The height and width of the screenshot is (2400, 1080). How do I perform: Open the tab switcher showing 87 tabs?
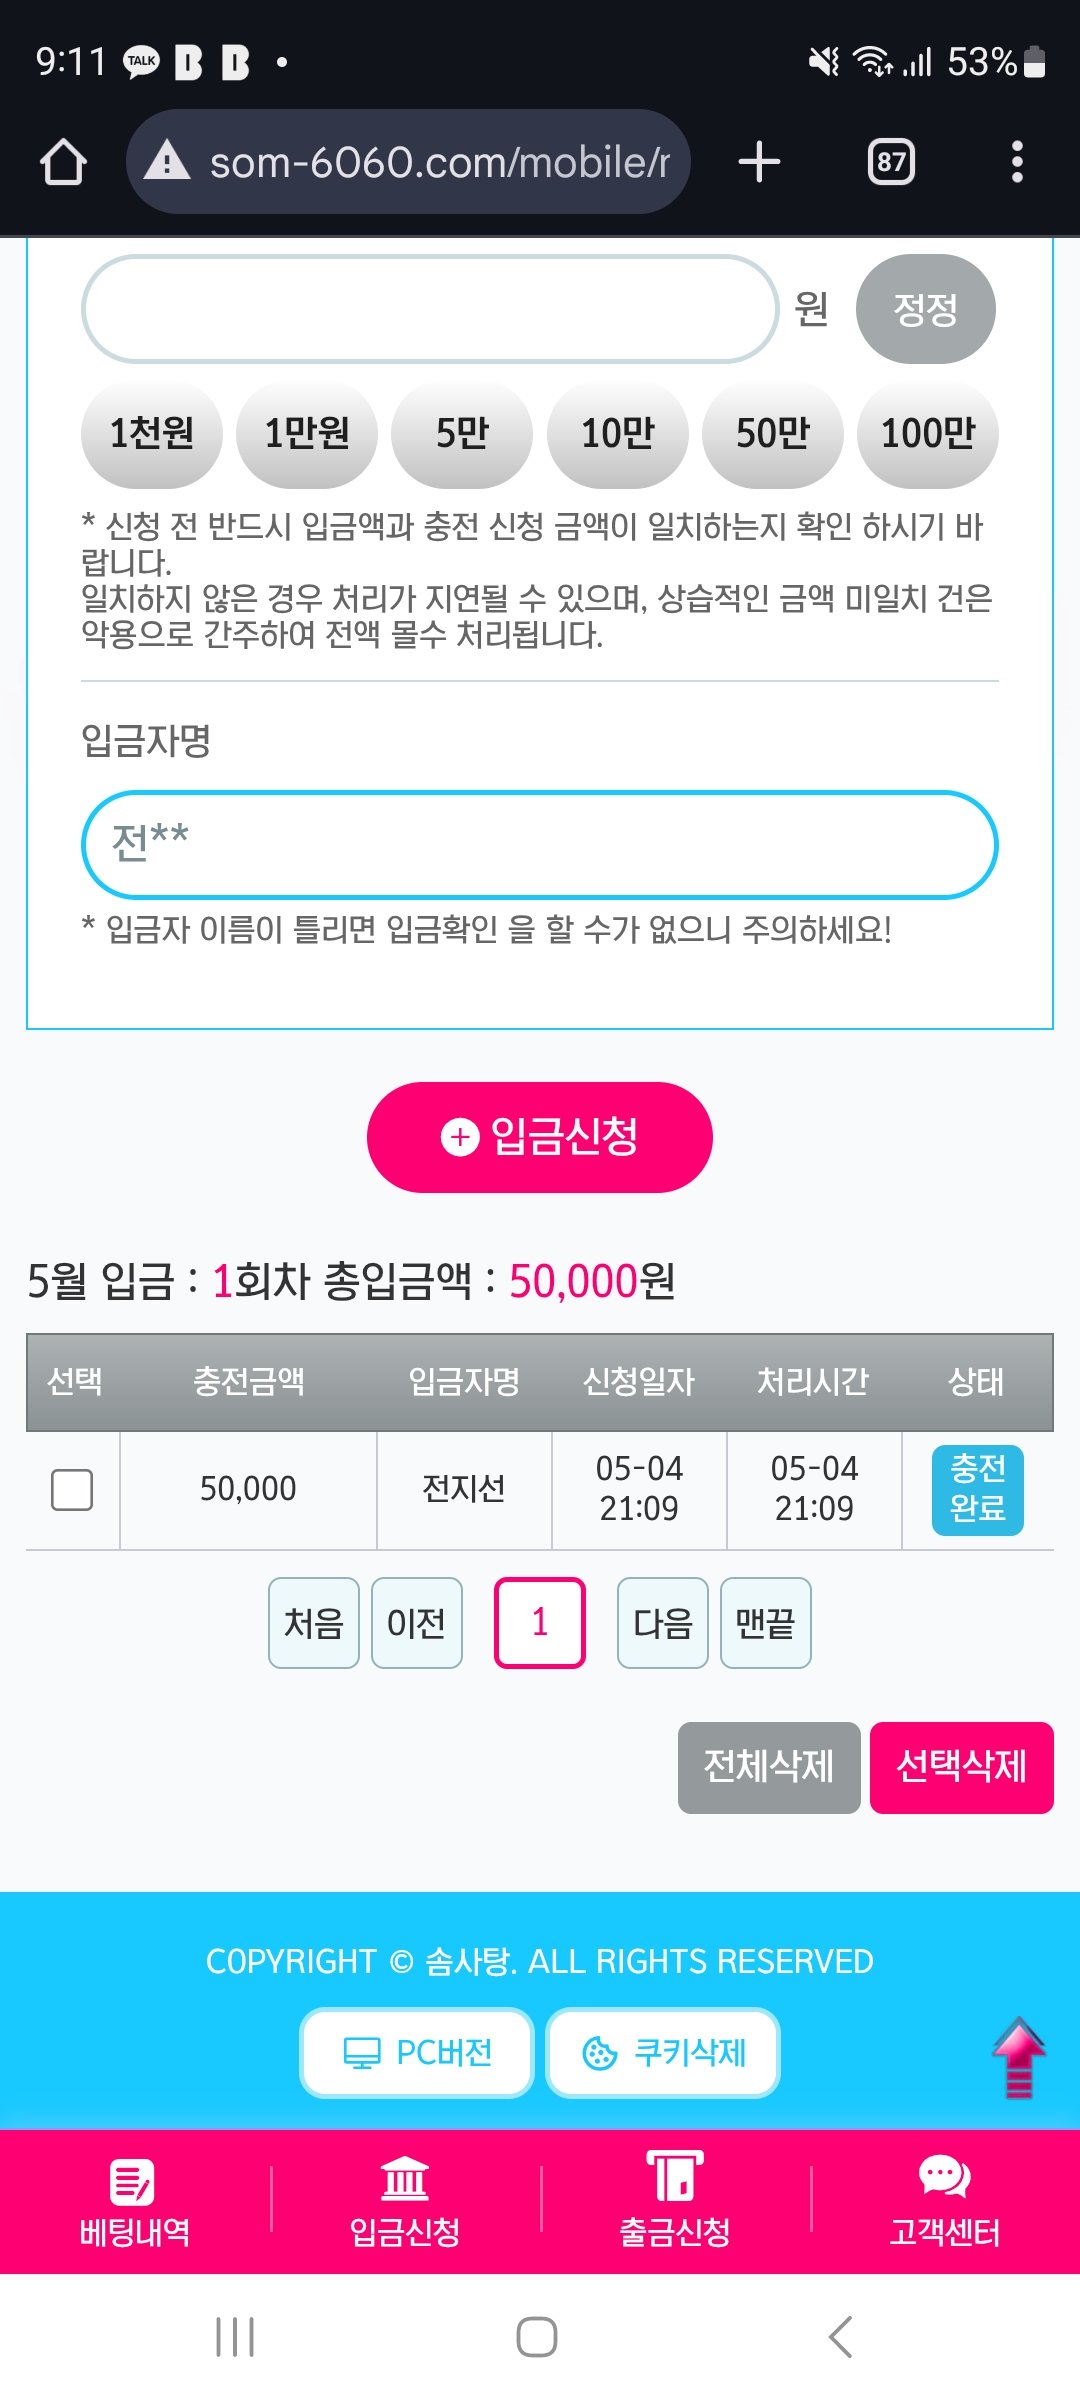pos(891,162)
